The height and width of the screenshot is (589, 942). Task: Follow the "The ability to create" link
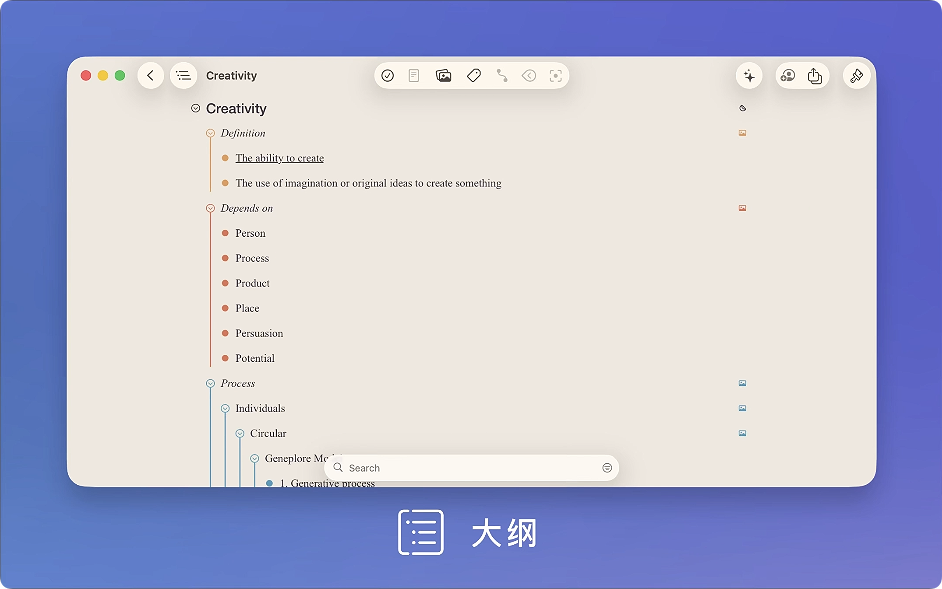(279, 158)
